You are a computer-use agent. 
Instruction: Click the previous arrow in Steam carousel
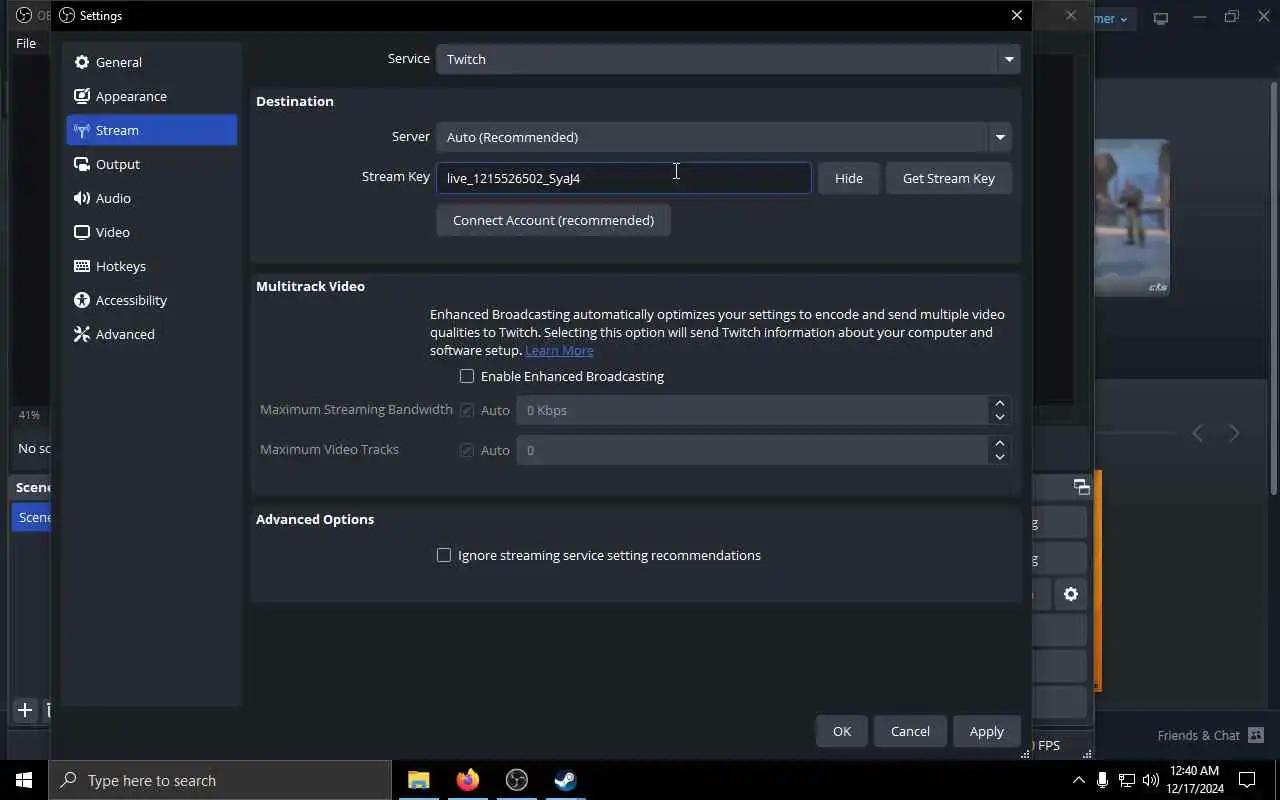(x=1198, y=433)
